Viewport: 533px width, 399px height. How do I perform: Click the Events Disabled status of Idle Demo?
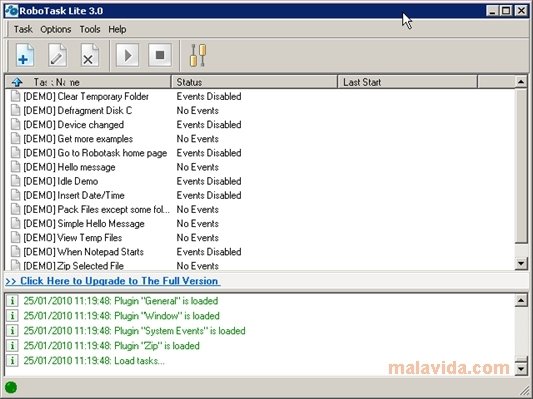(209, 181)
